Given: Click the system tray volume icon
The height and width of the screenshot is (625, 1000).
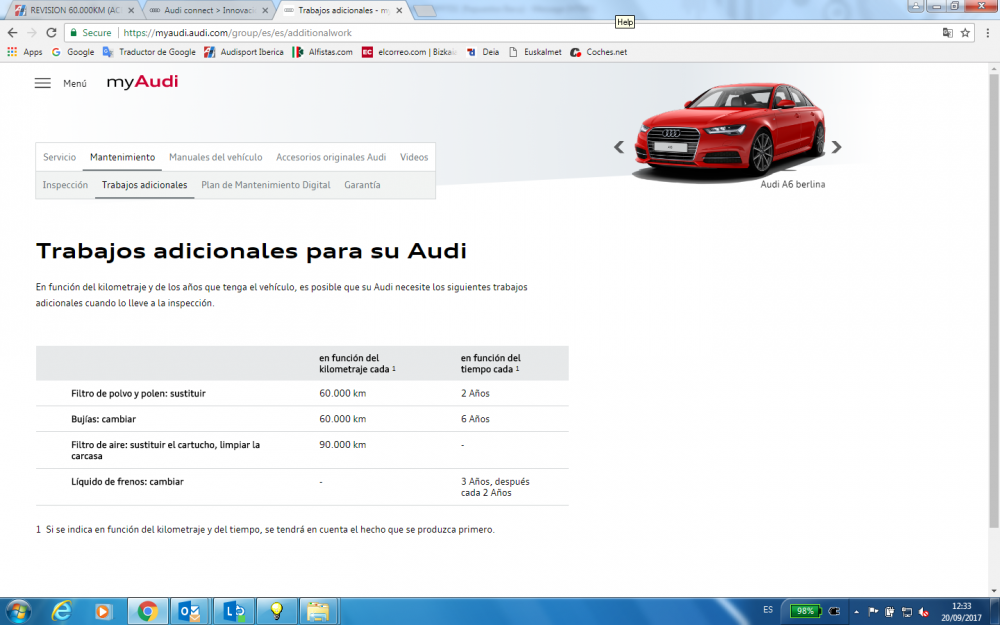Looking at the screenshot, I should point(923,612).
